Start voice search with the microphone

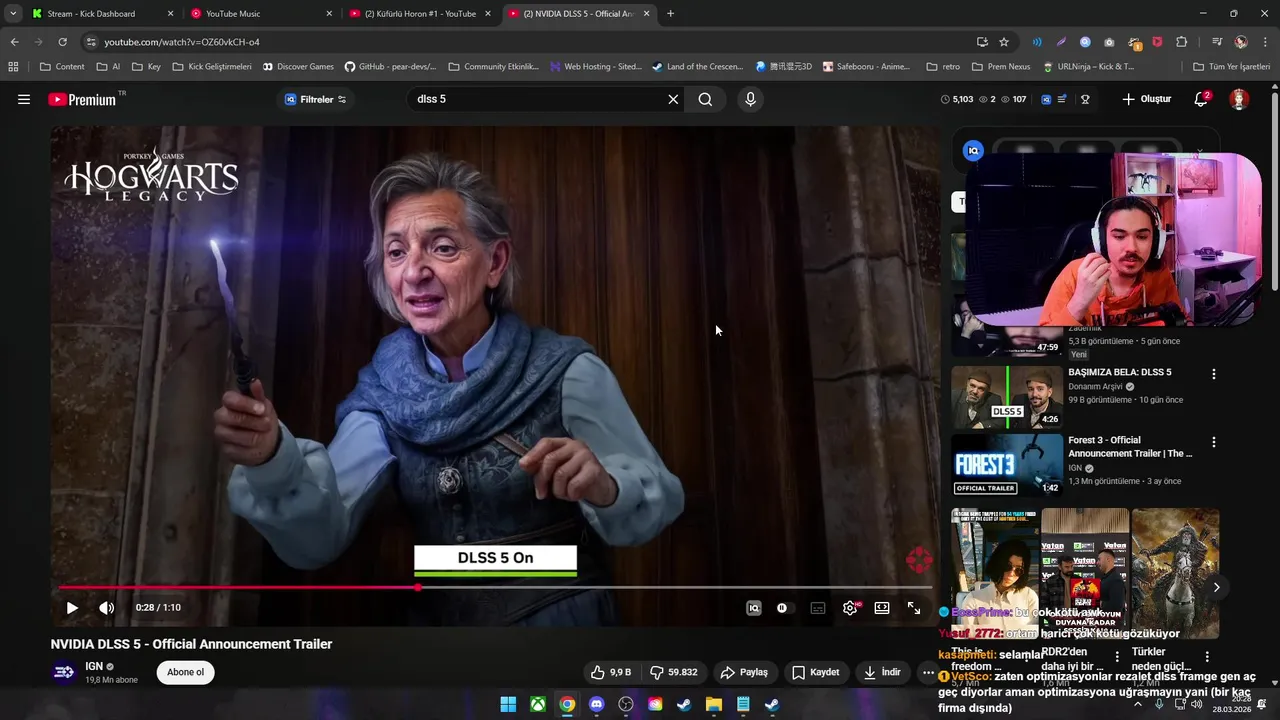[750, 99]
